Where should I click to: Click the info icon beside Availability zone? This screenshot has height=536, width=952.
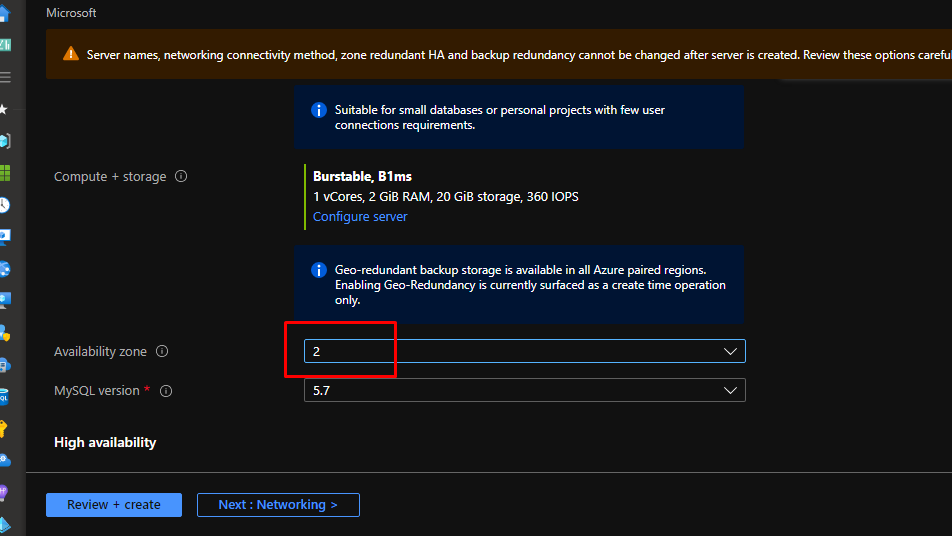point(162,352)
